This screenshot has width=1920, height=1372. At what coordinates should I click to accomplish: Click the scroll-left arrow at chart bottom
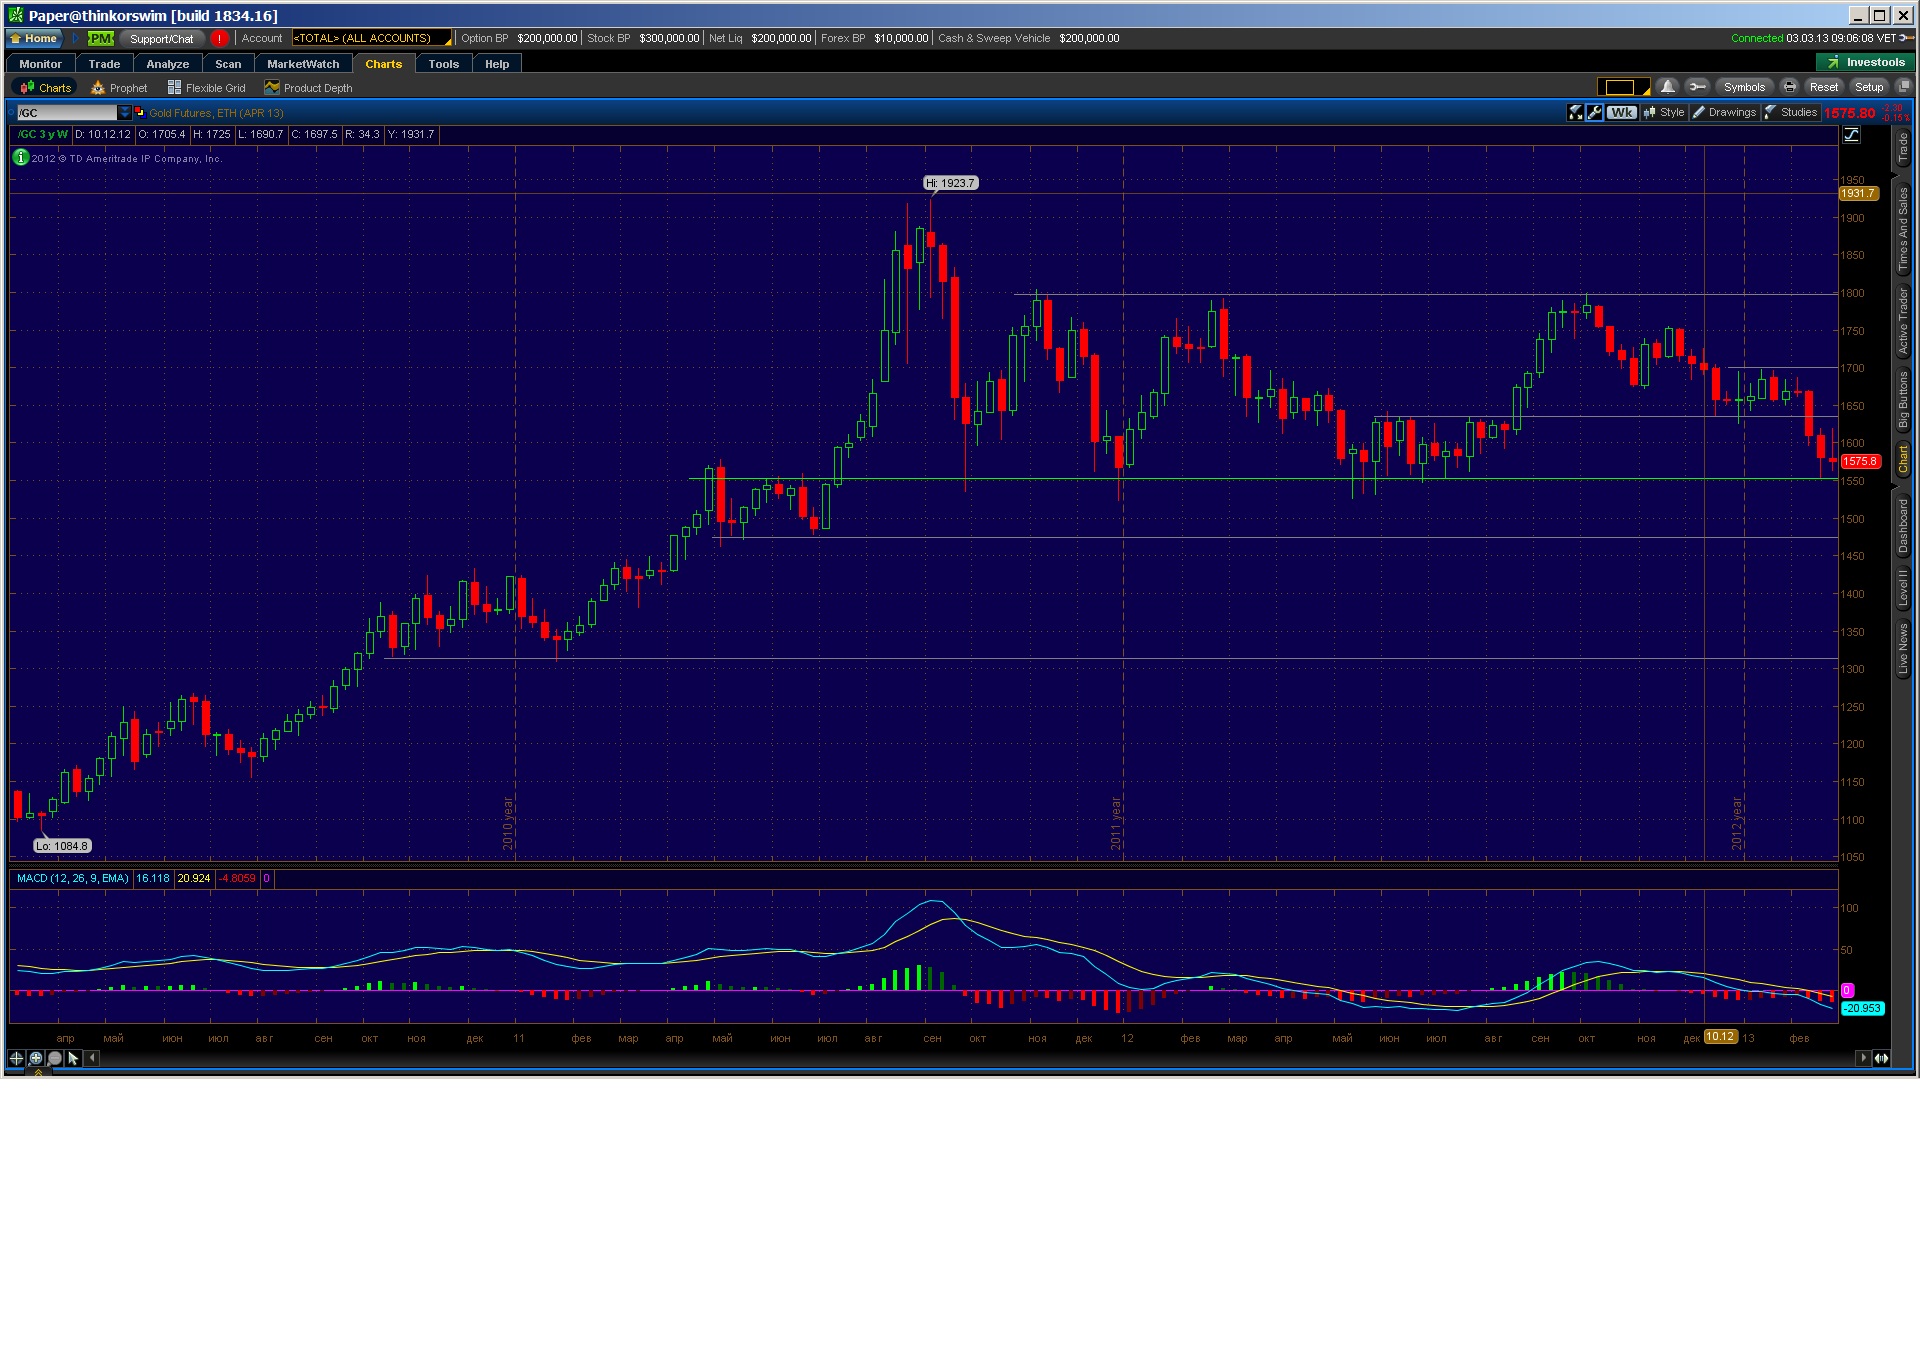tap(92, 1058)
